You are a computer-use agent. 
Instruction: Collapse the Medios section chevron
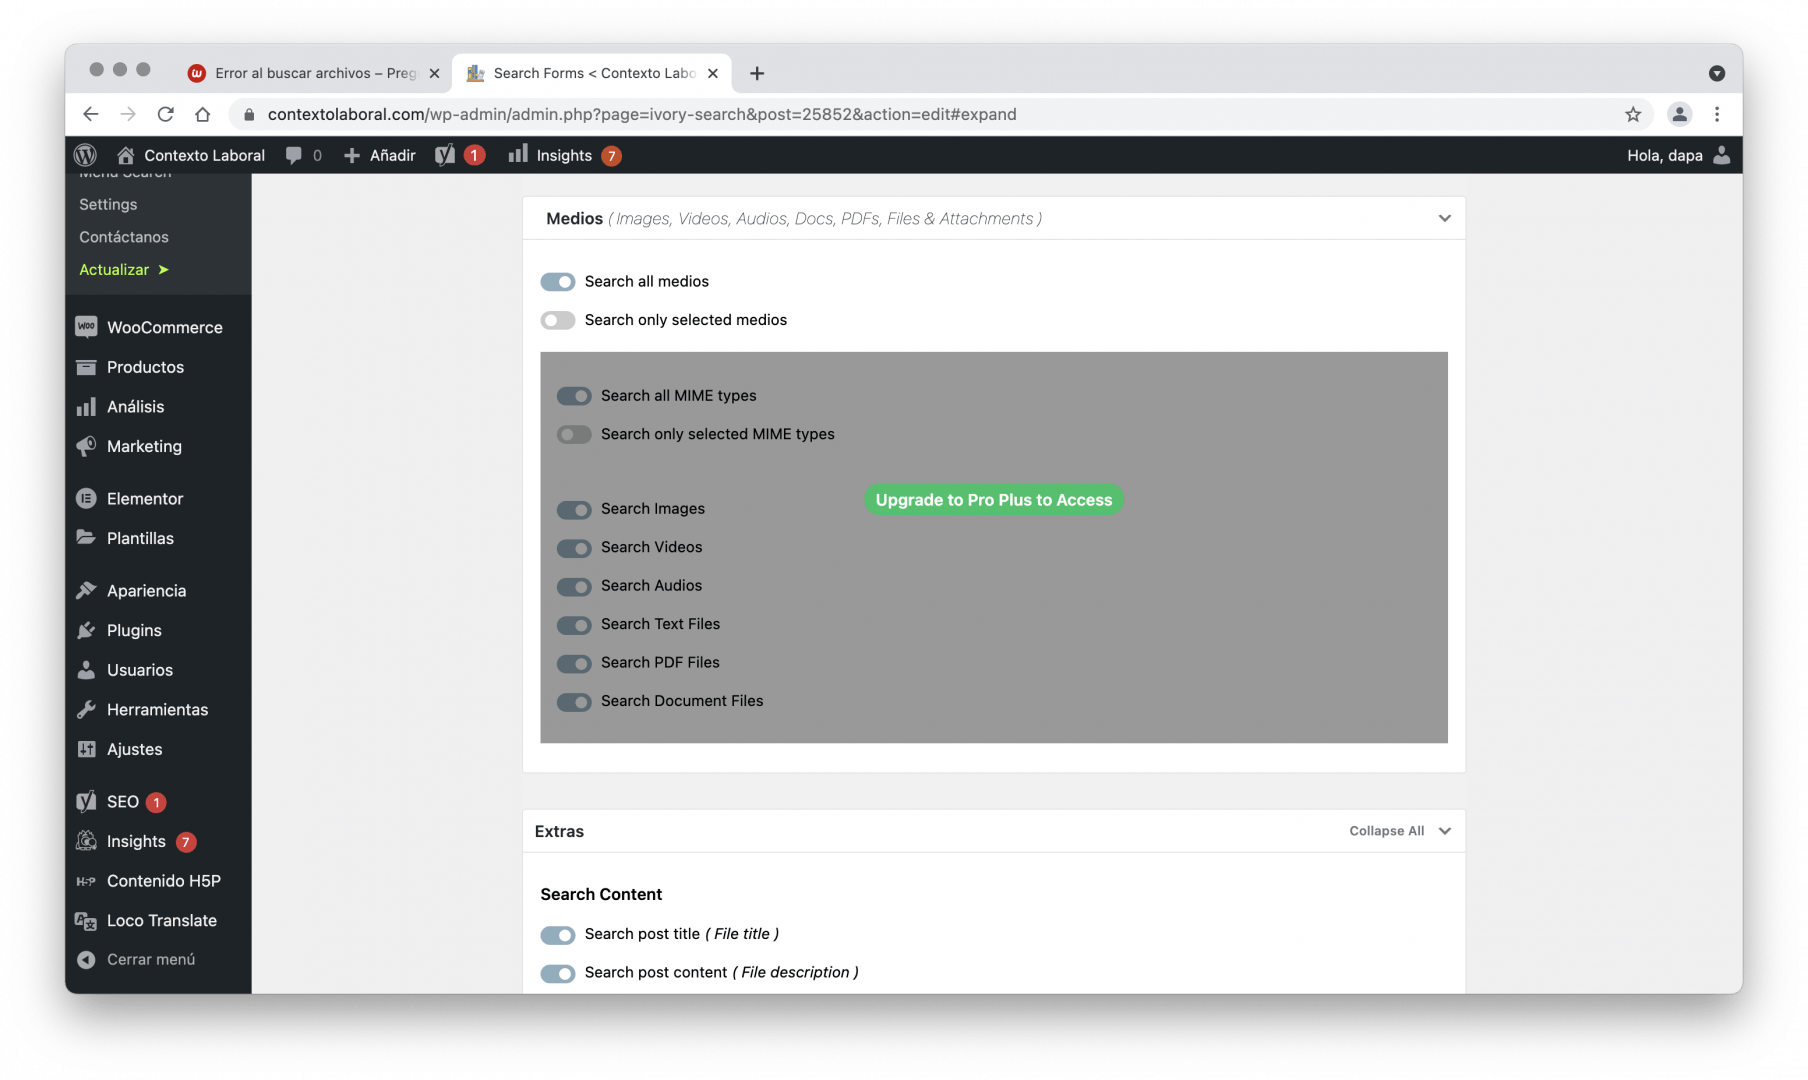click(x=1444, y=218)
